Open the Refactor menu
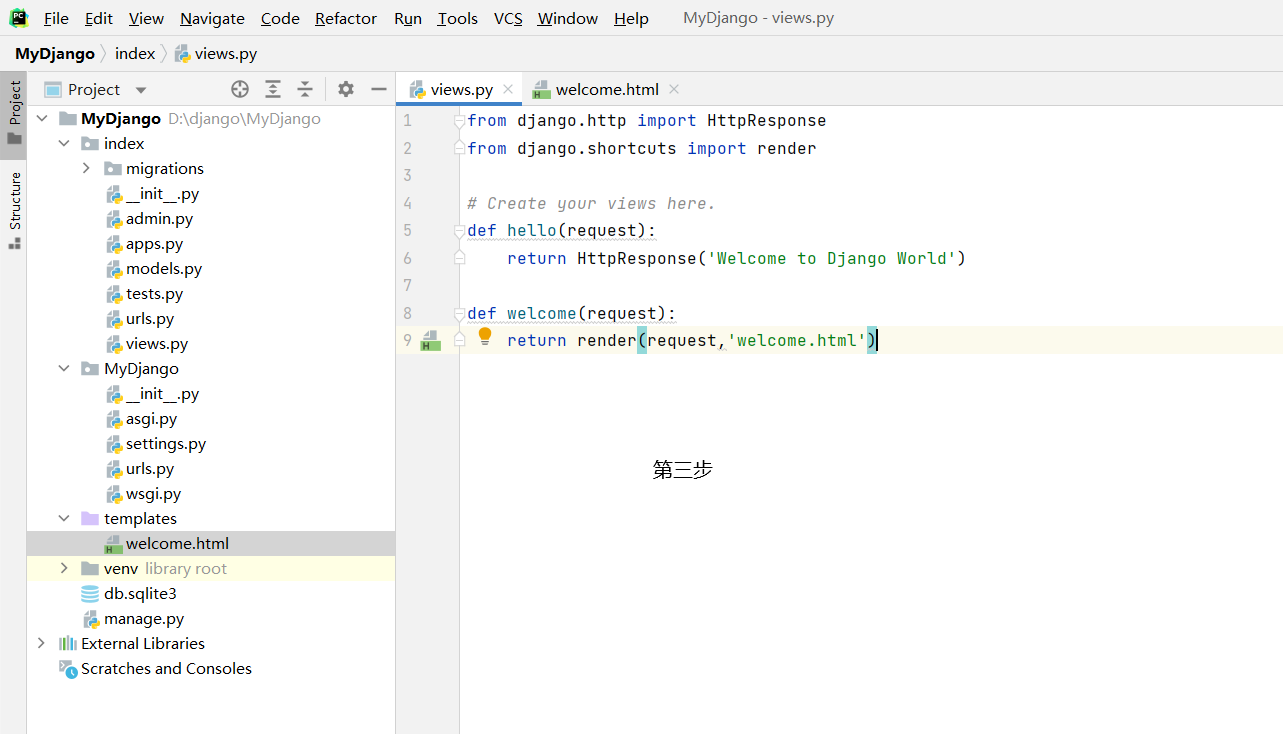This screenshot has width=1283, height=734. tap(346, 18)
